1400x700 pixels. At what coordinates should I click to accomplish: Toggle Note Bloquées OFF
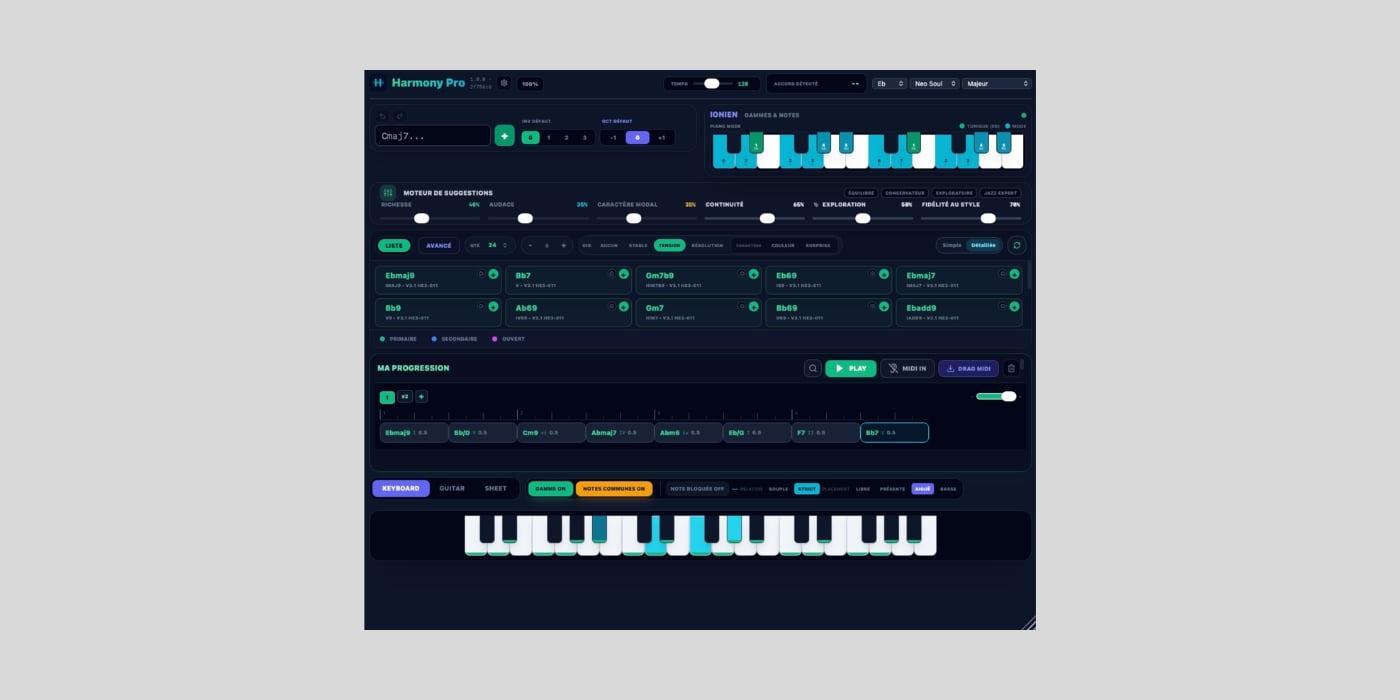coord(697,489)
